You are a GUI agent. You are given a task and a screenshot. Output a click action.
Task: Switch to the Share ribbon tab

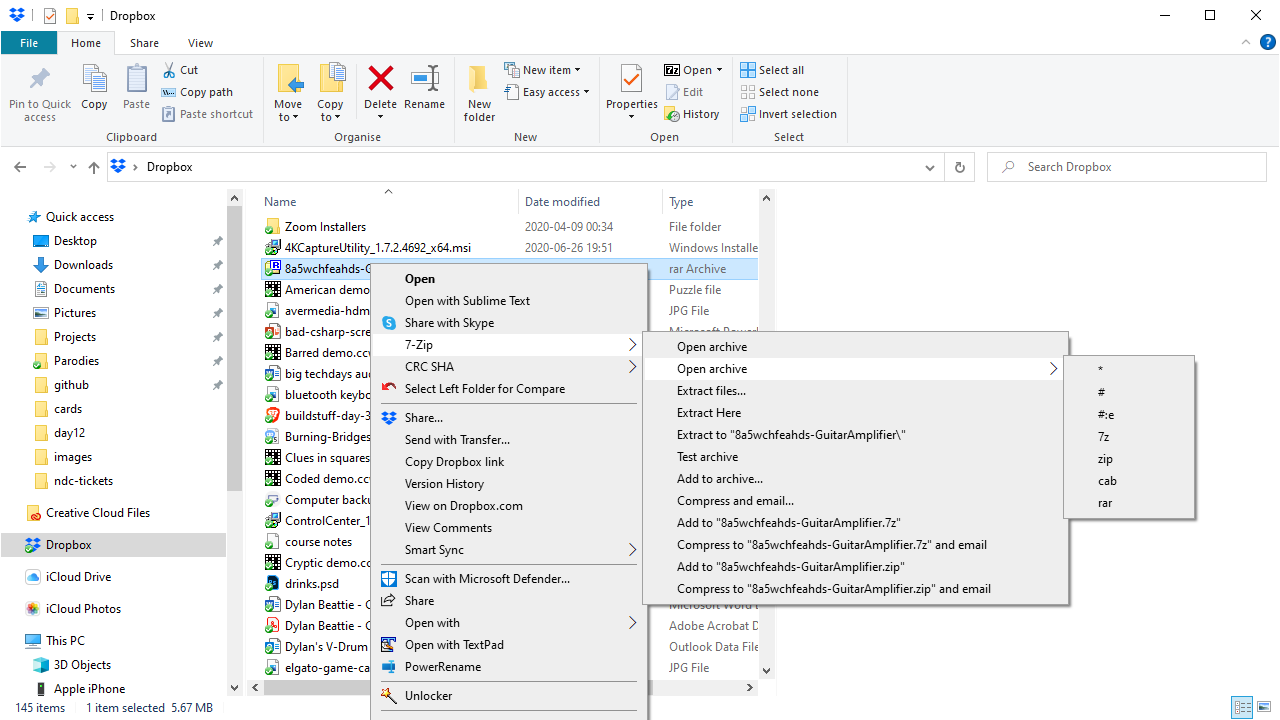point(144,43)
